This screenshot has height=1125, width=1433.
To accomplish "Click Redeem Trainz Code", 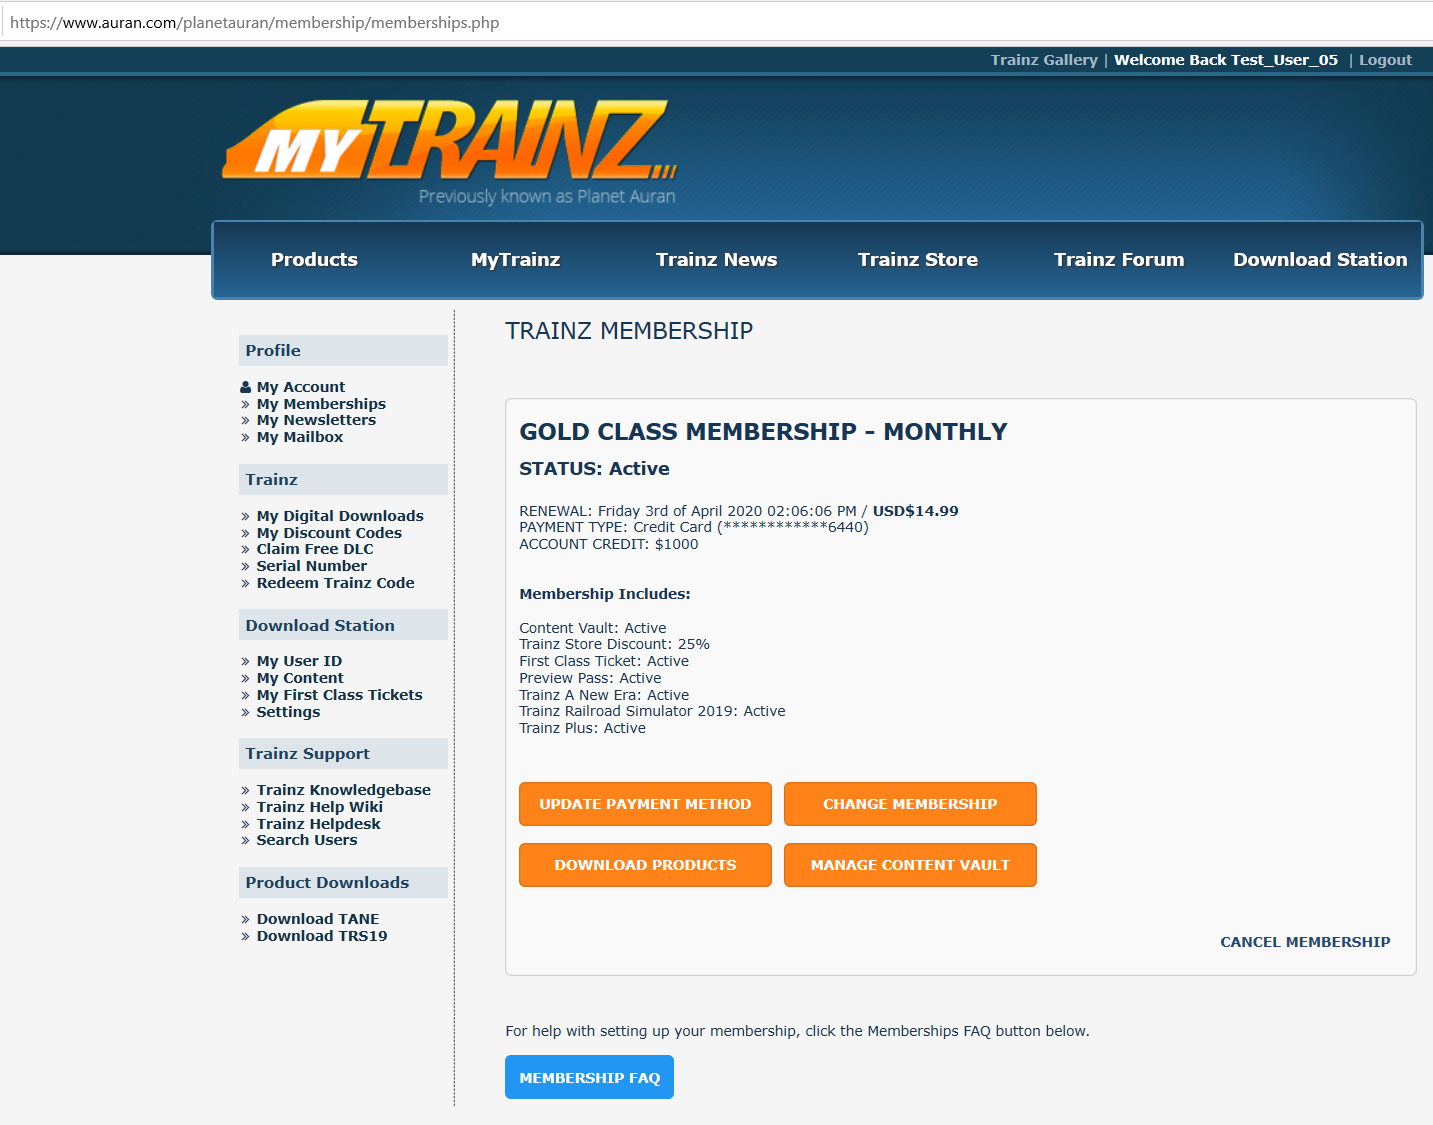I will [x=335, y=583].
